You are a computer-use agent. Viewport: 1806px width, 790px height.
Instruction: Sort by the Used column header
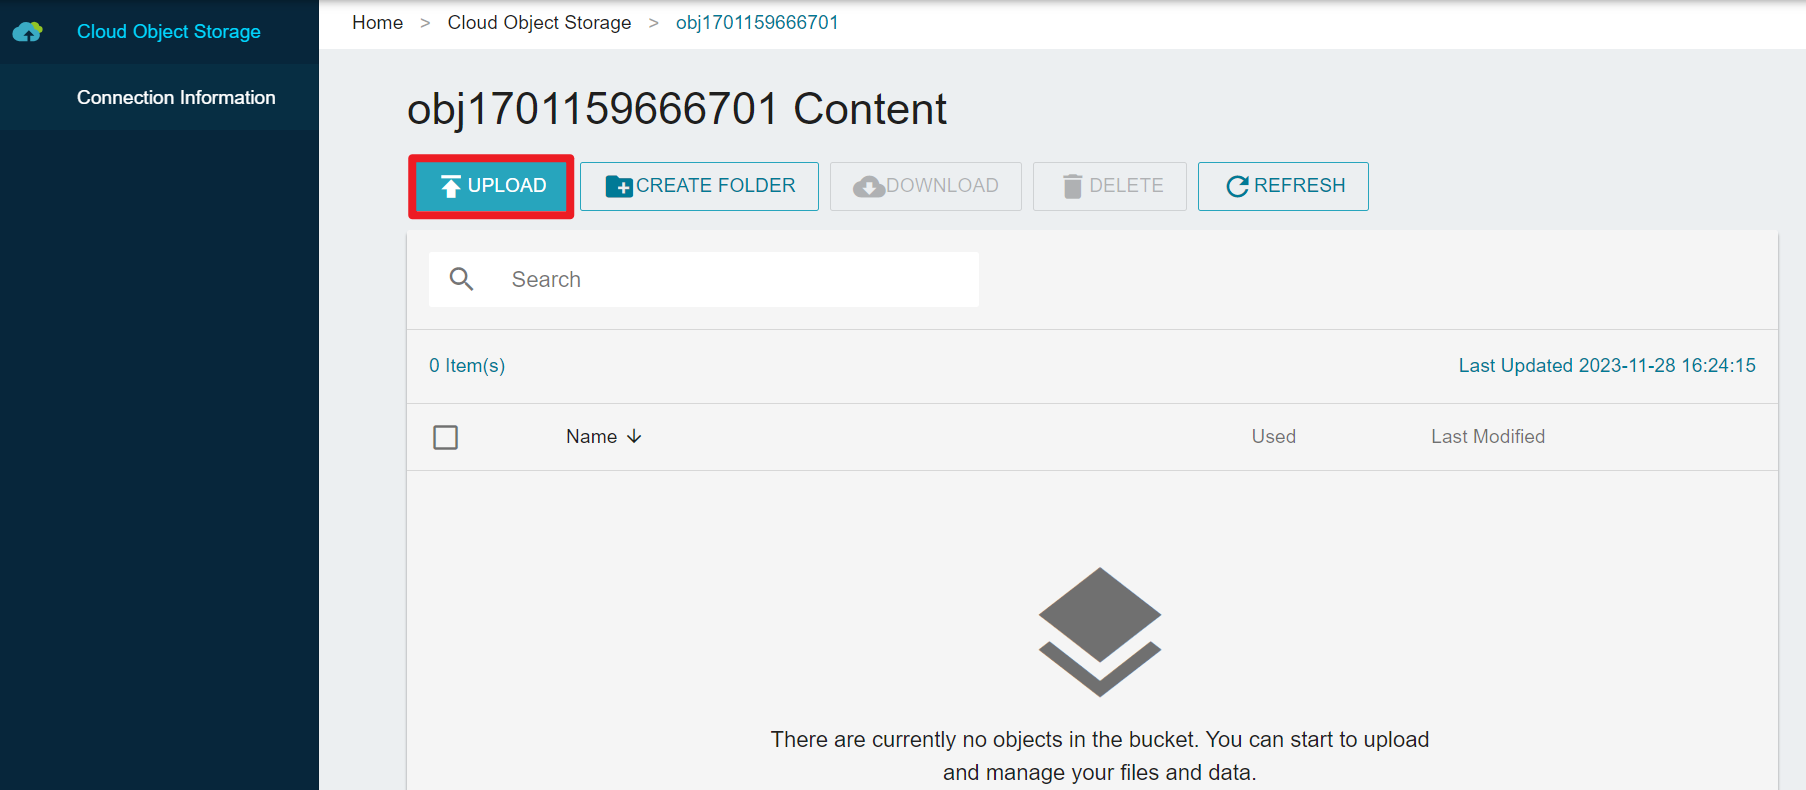click(x=1273, y=437)
